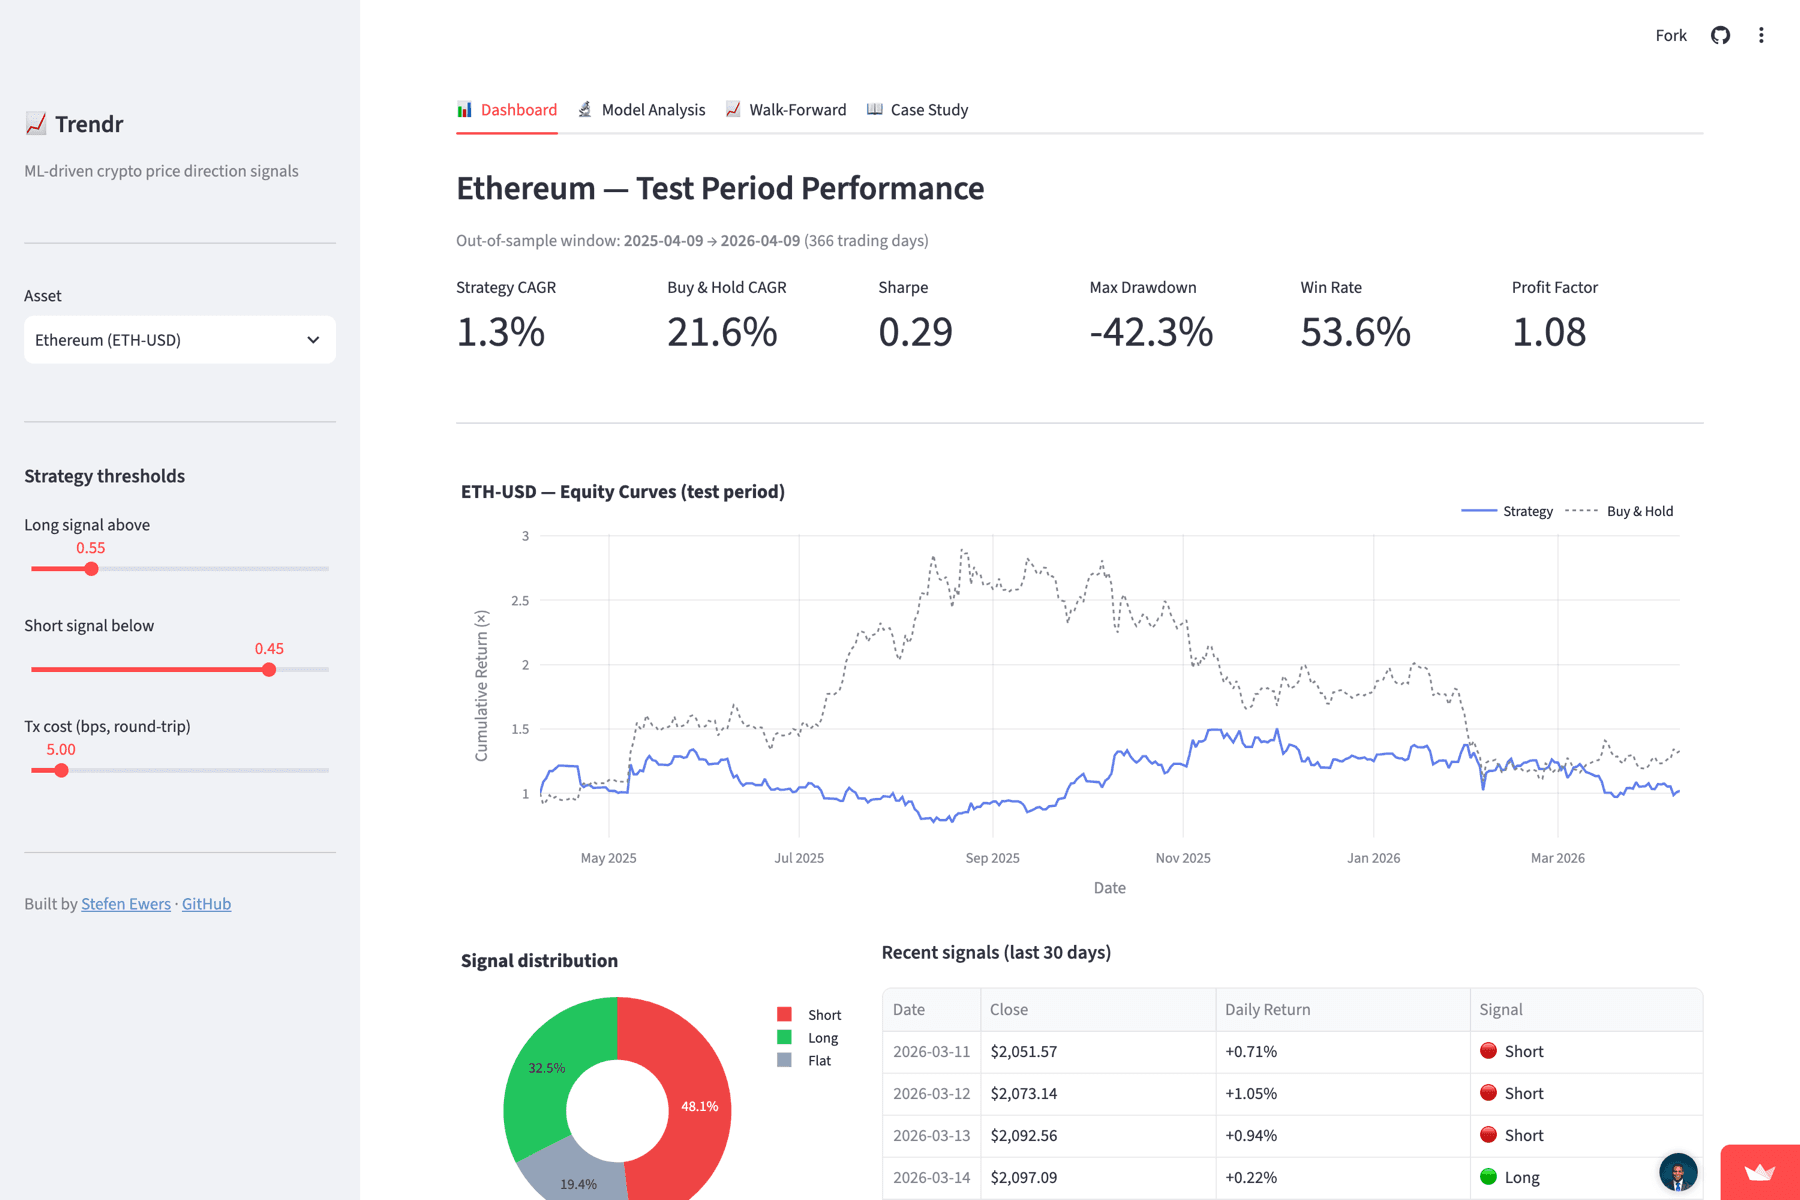Click the Recent signals (last 30 days) heading
1800x1200 pixels.
996,952
